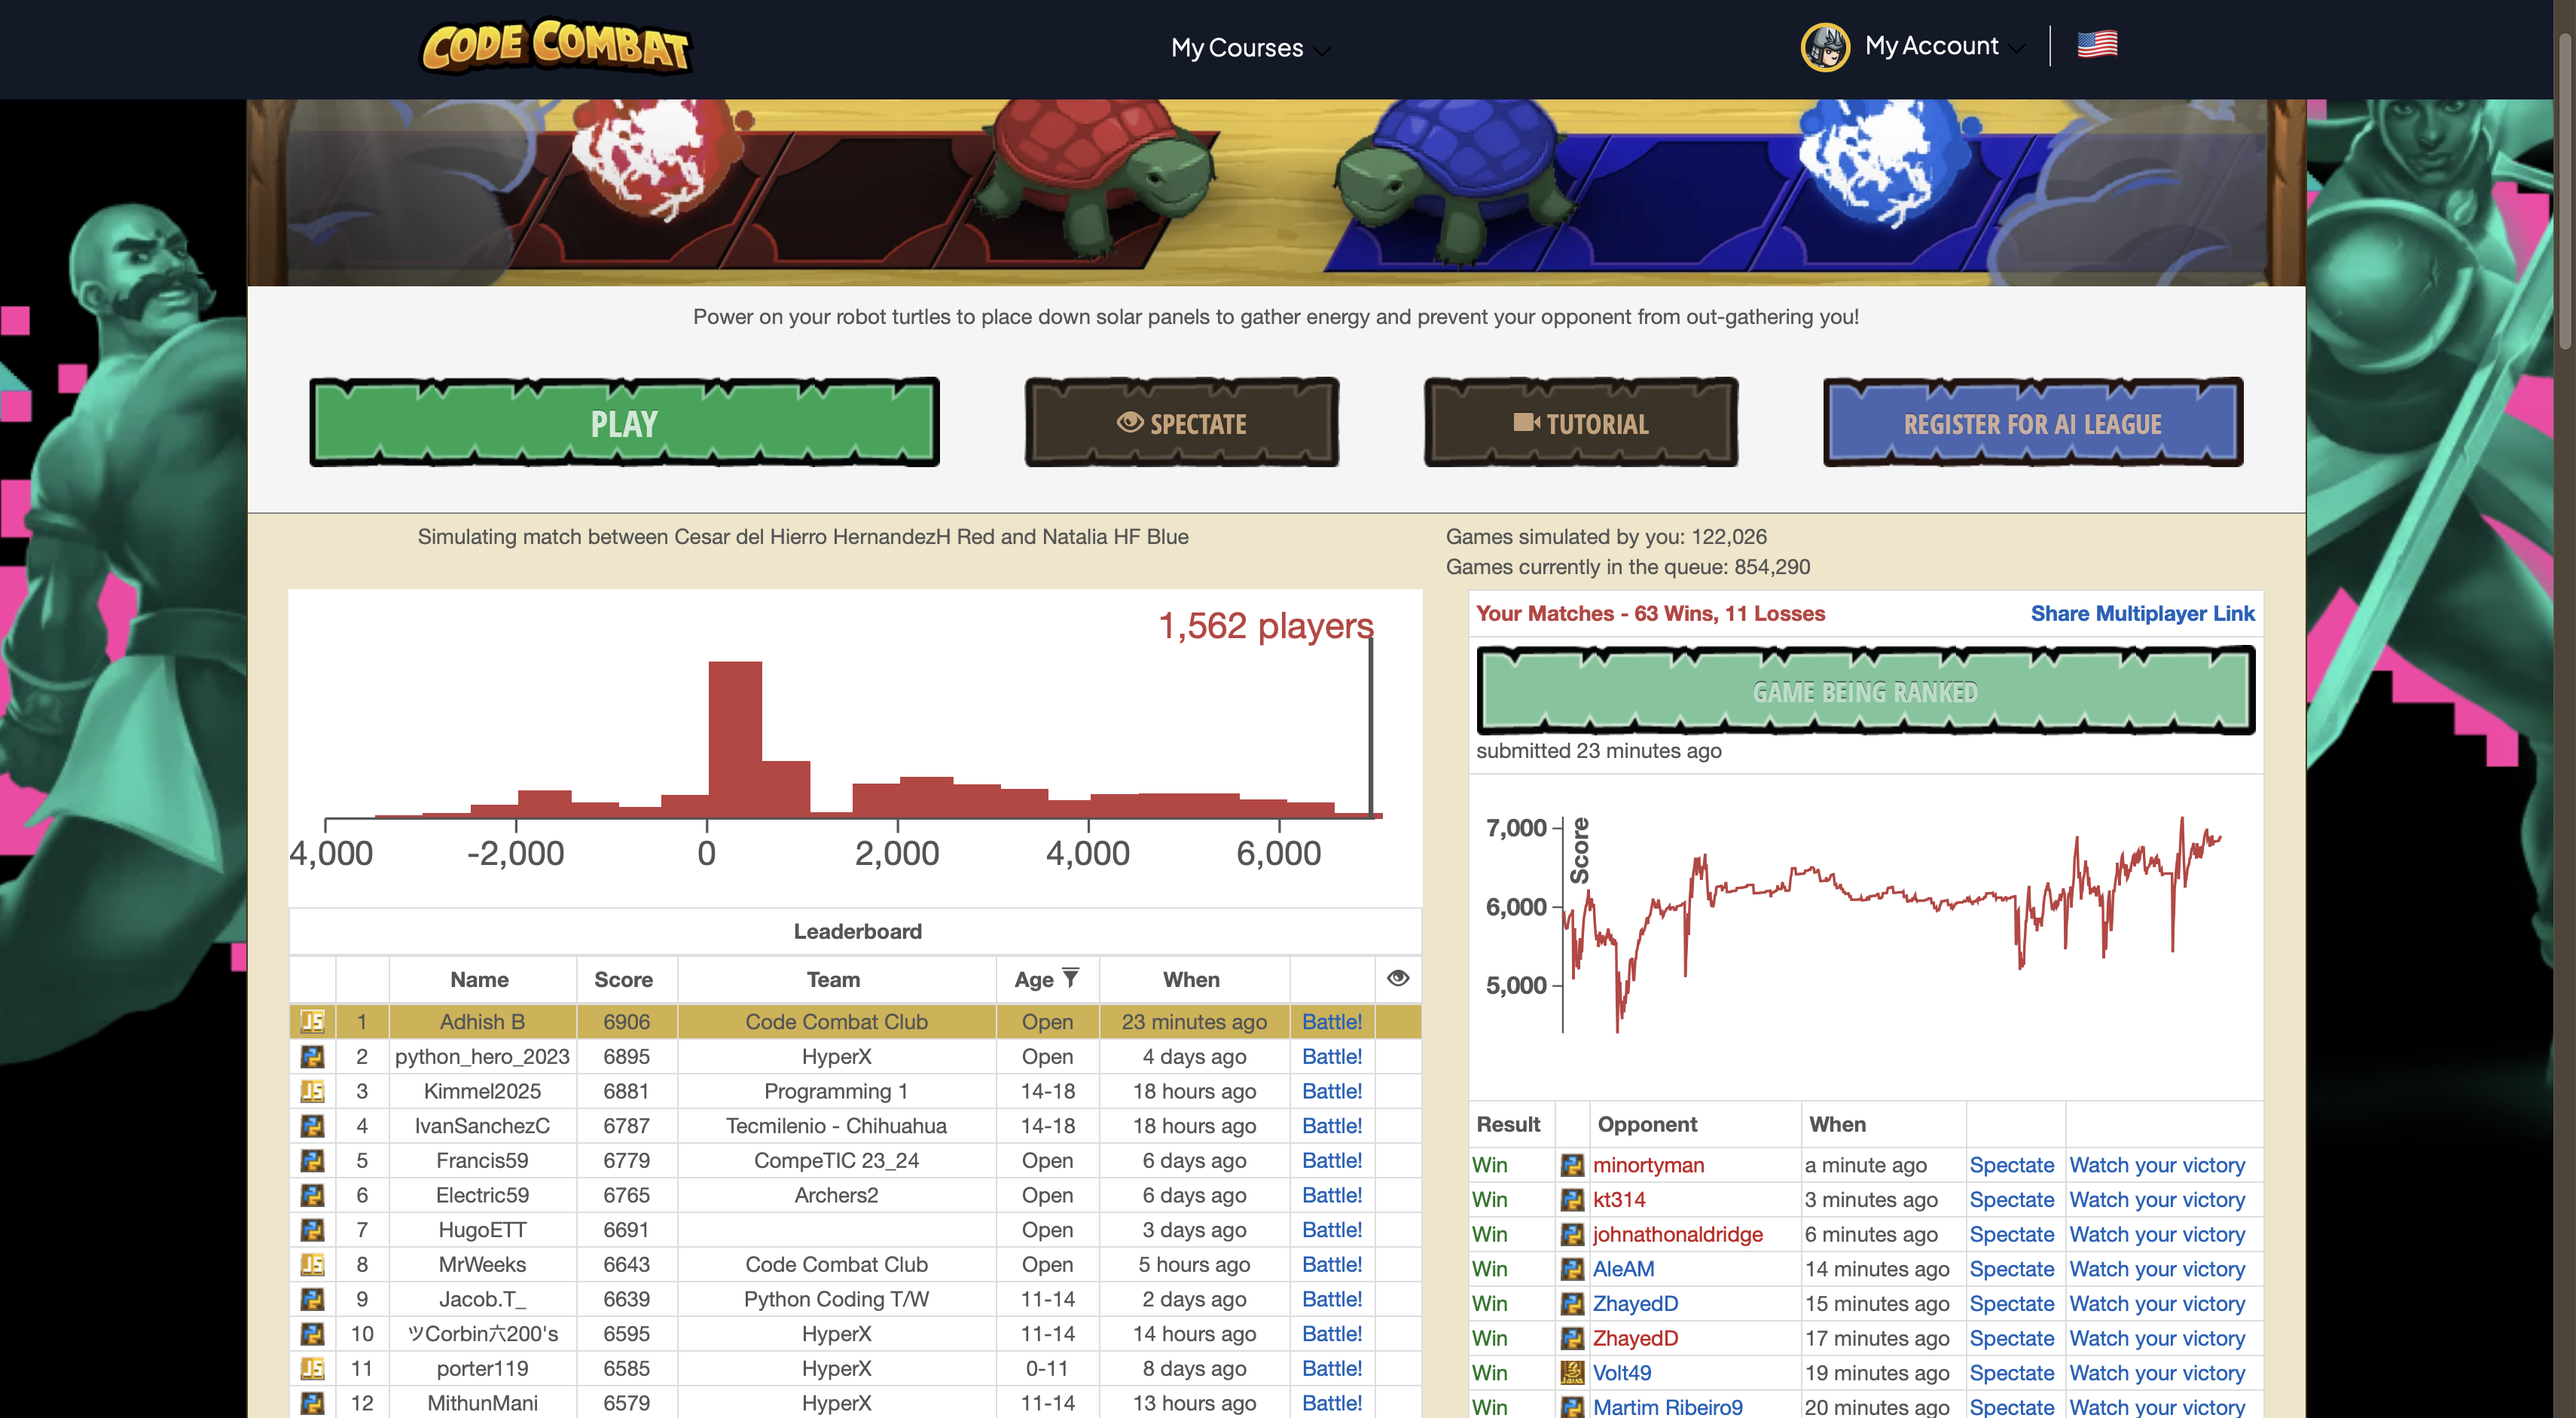Click language icon next to minortyman
This screenshot has width=2576, height=1418.
(1572, 1165)
